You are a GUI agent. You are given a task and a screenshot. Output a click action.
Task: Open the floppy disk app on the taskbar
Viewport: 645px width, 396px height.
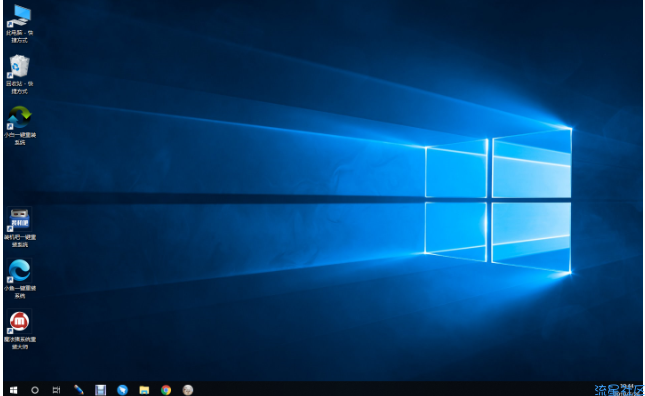(x=100, y=389)
